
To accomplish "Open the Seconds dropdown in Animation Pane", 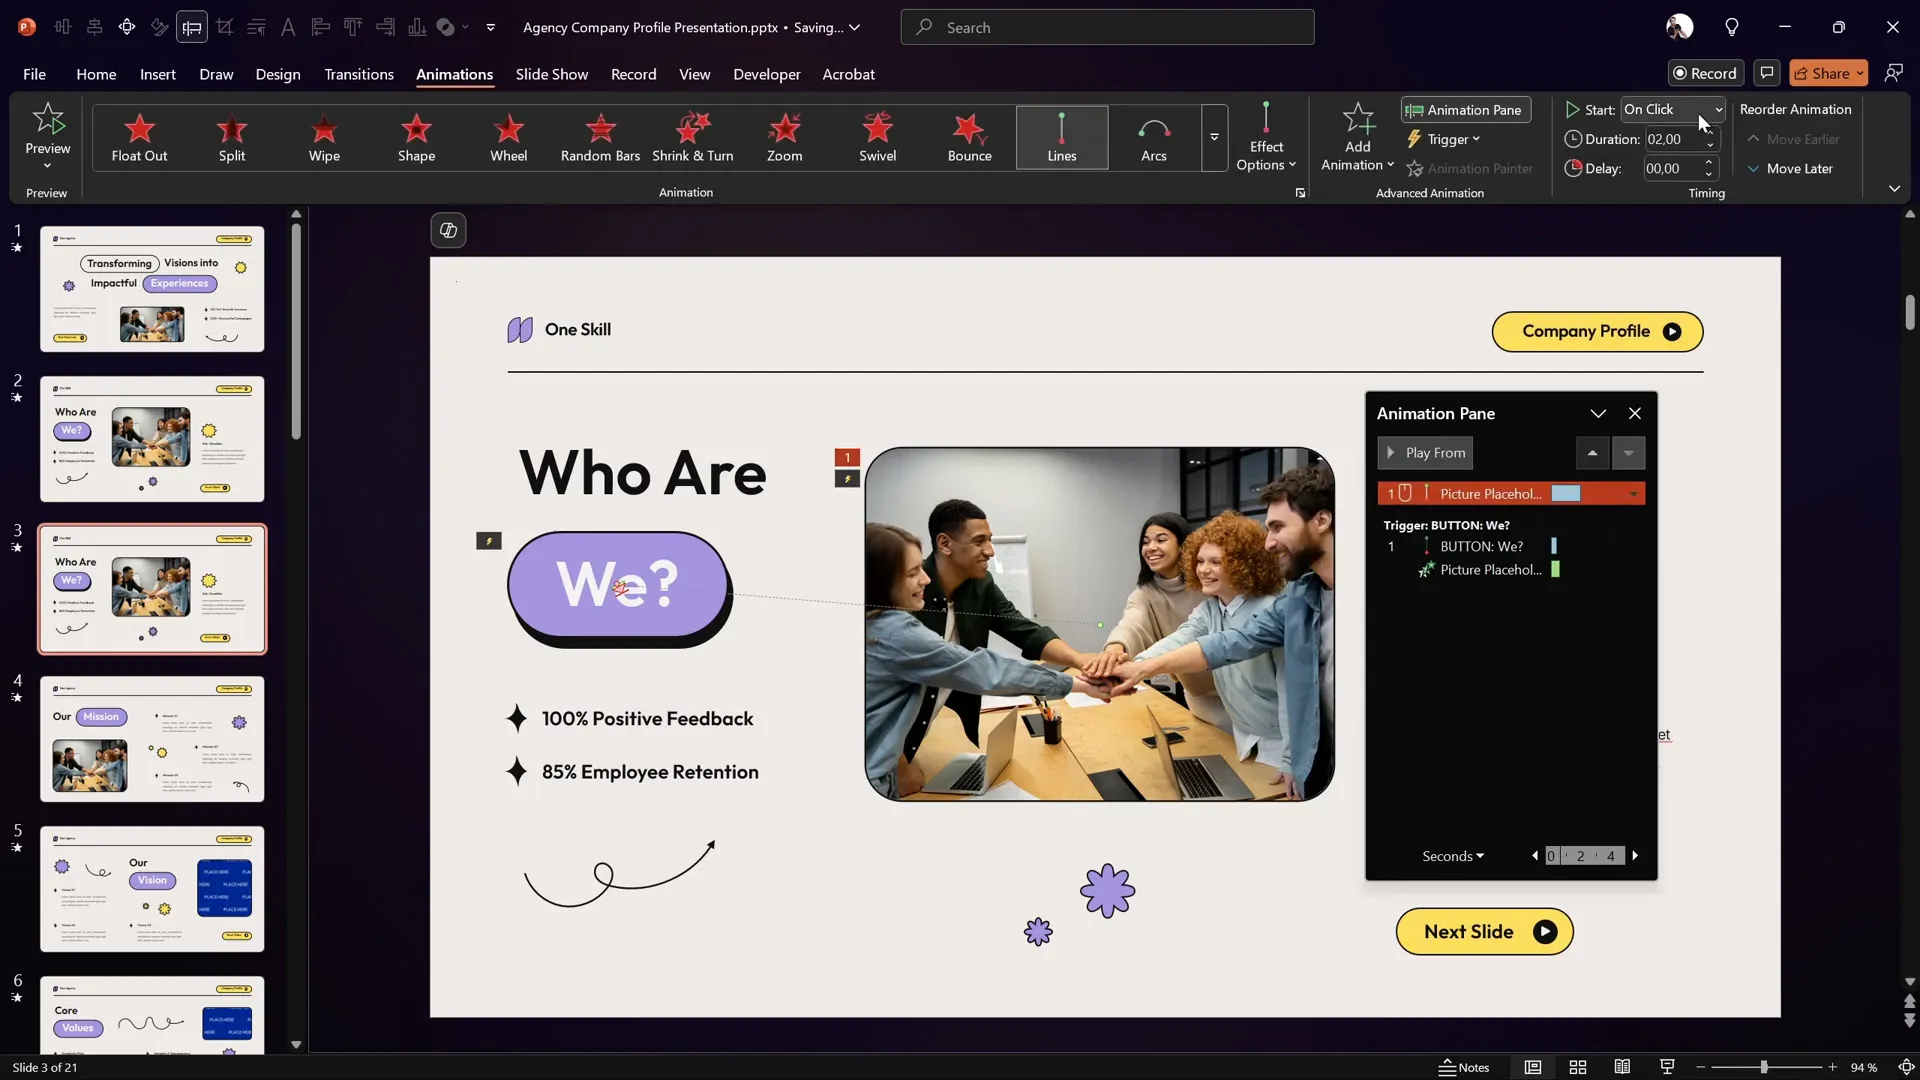I will click(1453, 856).
